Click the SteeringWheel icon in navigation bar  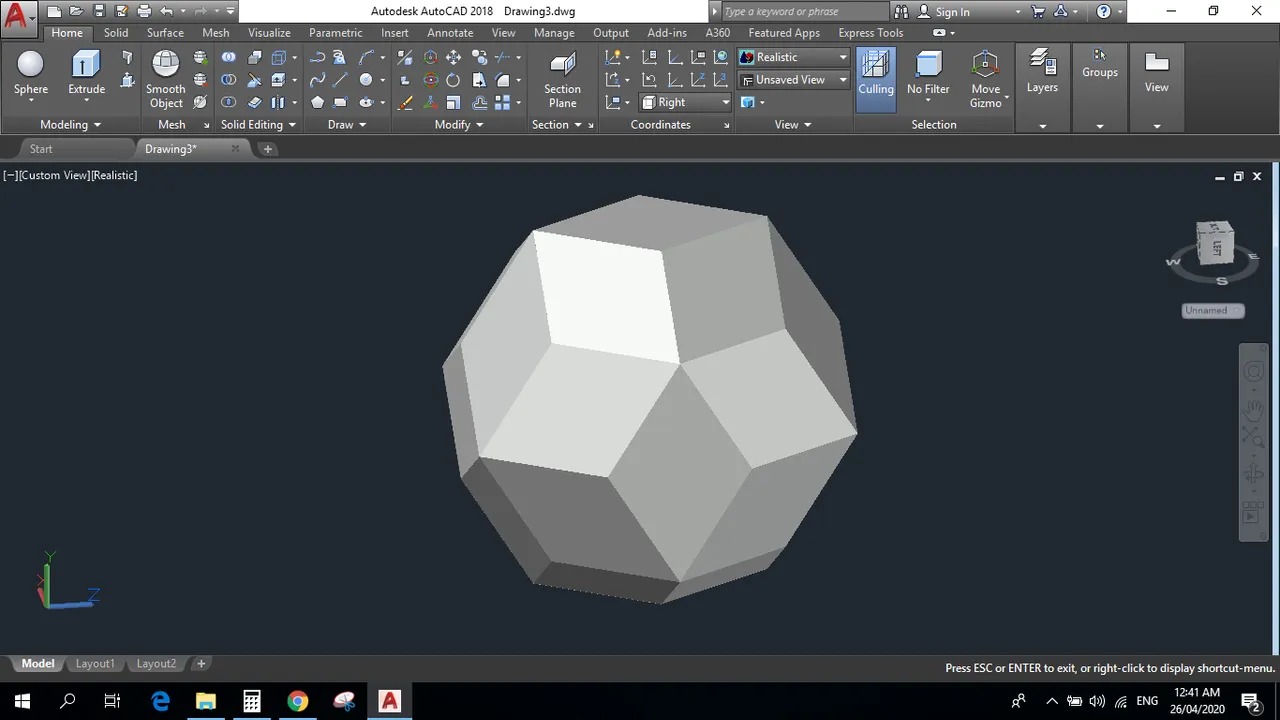pos(1253,372)
